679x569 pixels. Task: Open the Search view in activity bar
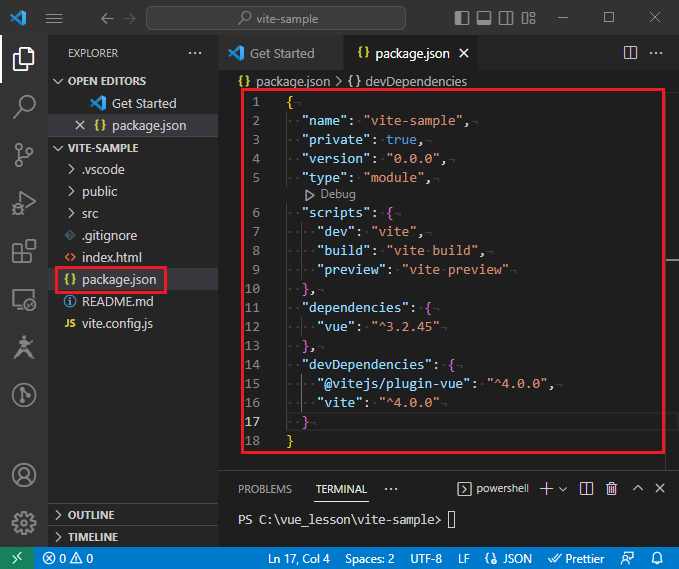point(23,107)
